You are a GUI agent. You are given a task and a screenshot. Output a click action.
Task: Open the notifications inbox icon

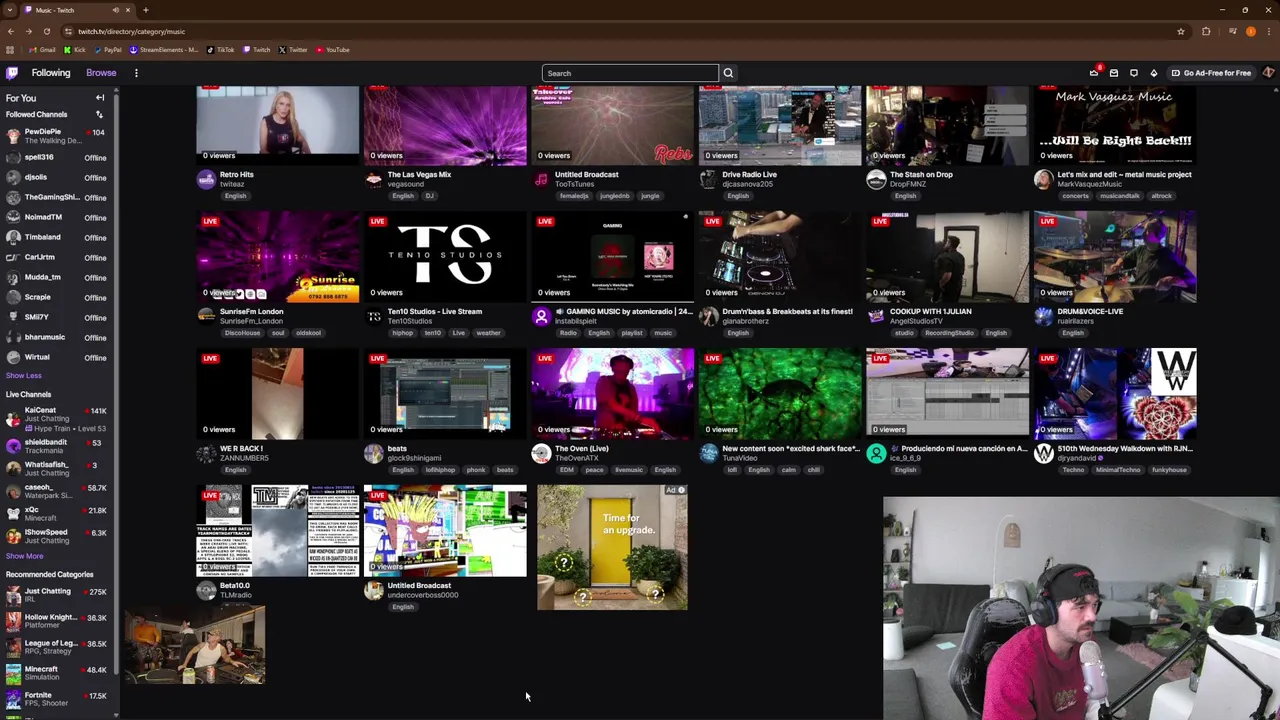click(x=1114, y=73)
